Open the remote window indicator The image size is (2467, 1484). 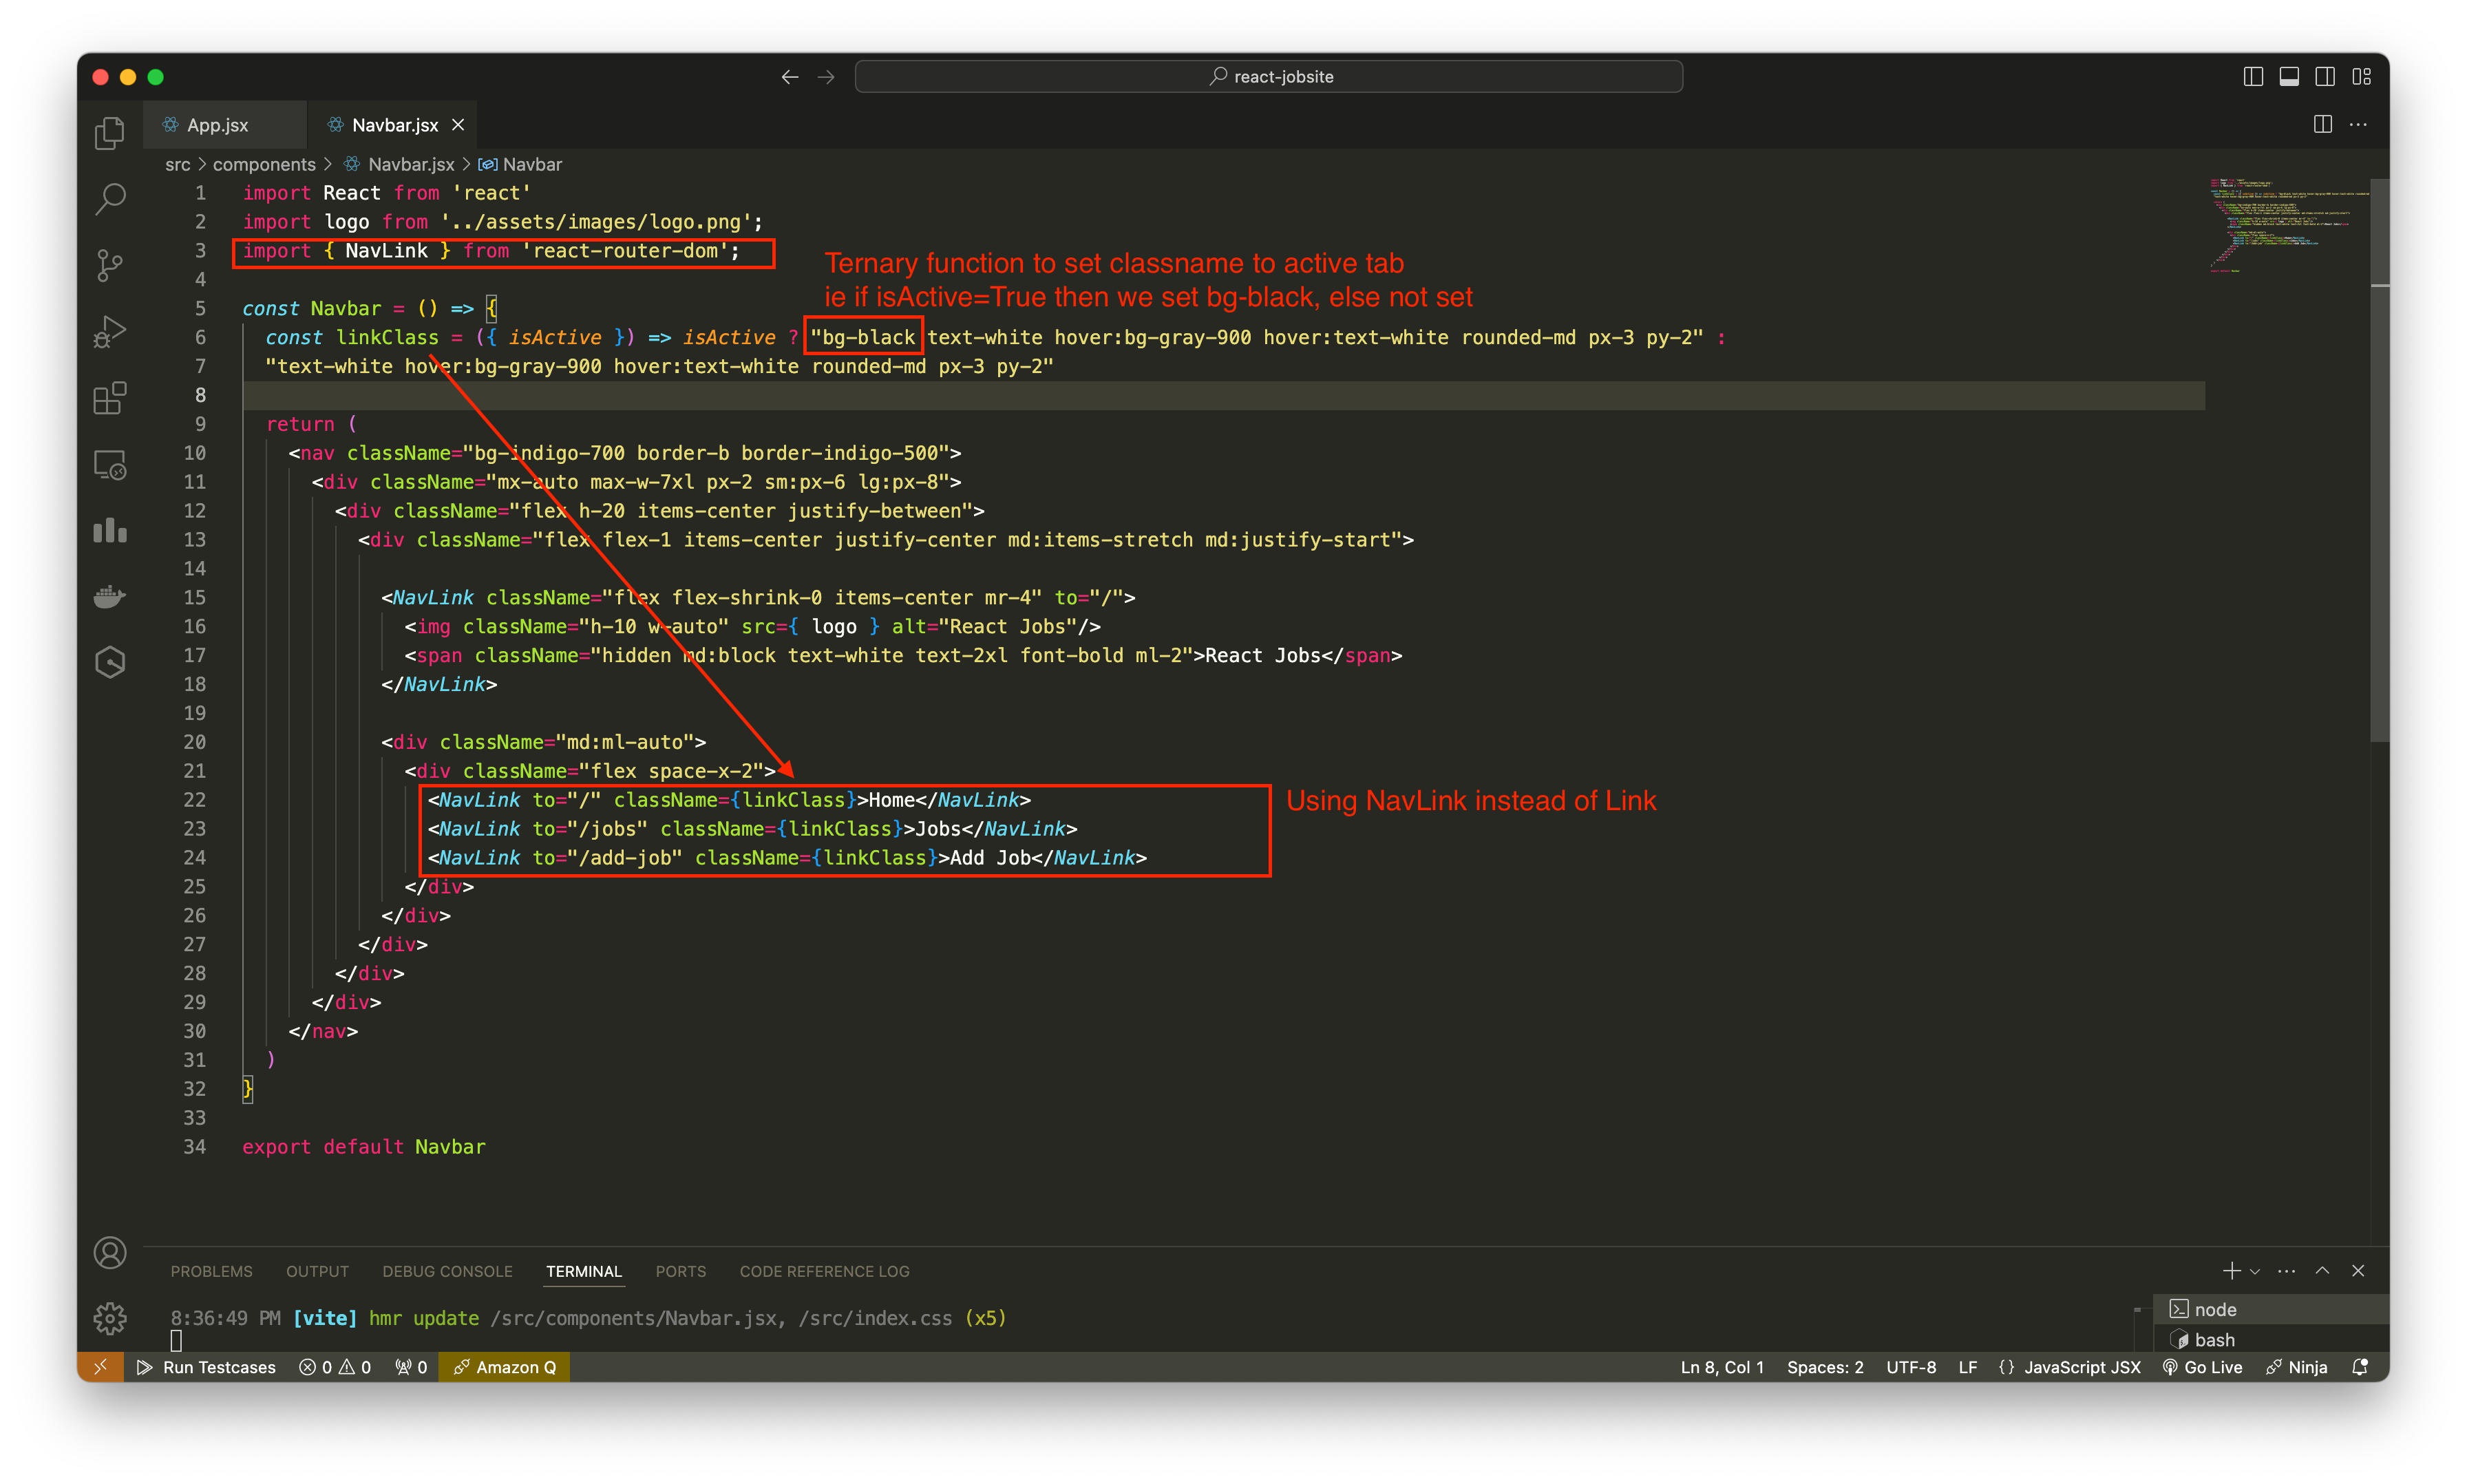100,1367
